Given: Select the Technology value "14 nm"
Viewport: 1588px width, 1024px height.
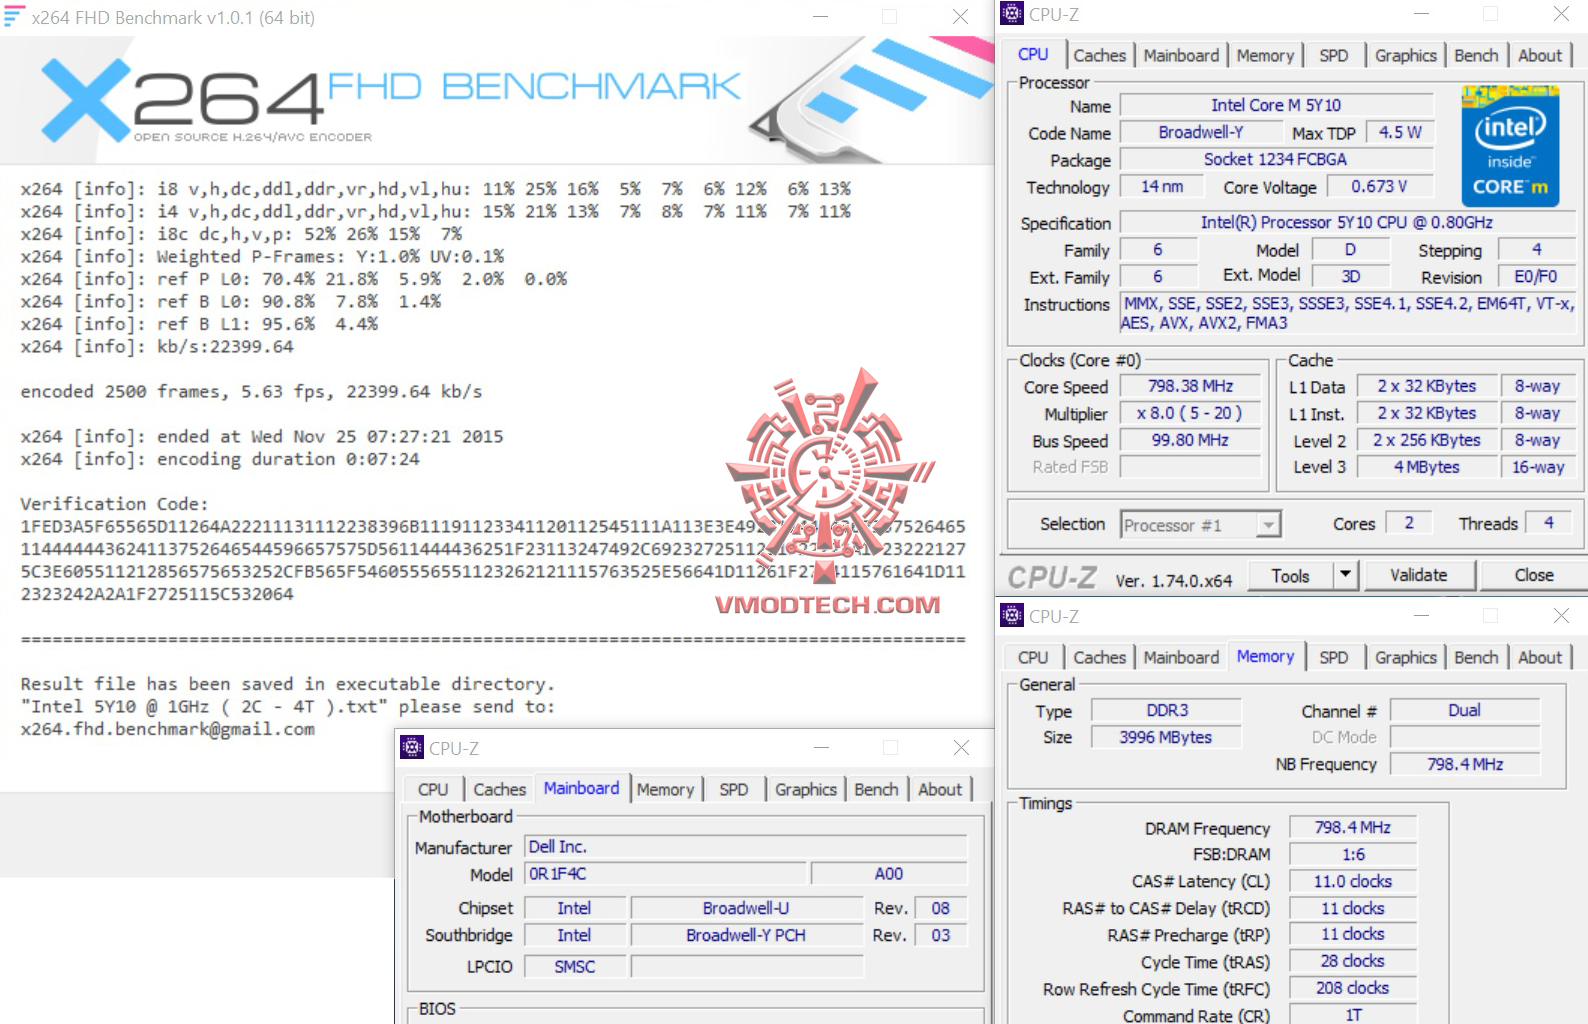Looking at the screenshot, I should click(x=1162, y=186).
